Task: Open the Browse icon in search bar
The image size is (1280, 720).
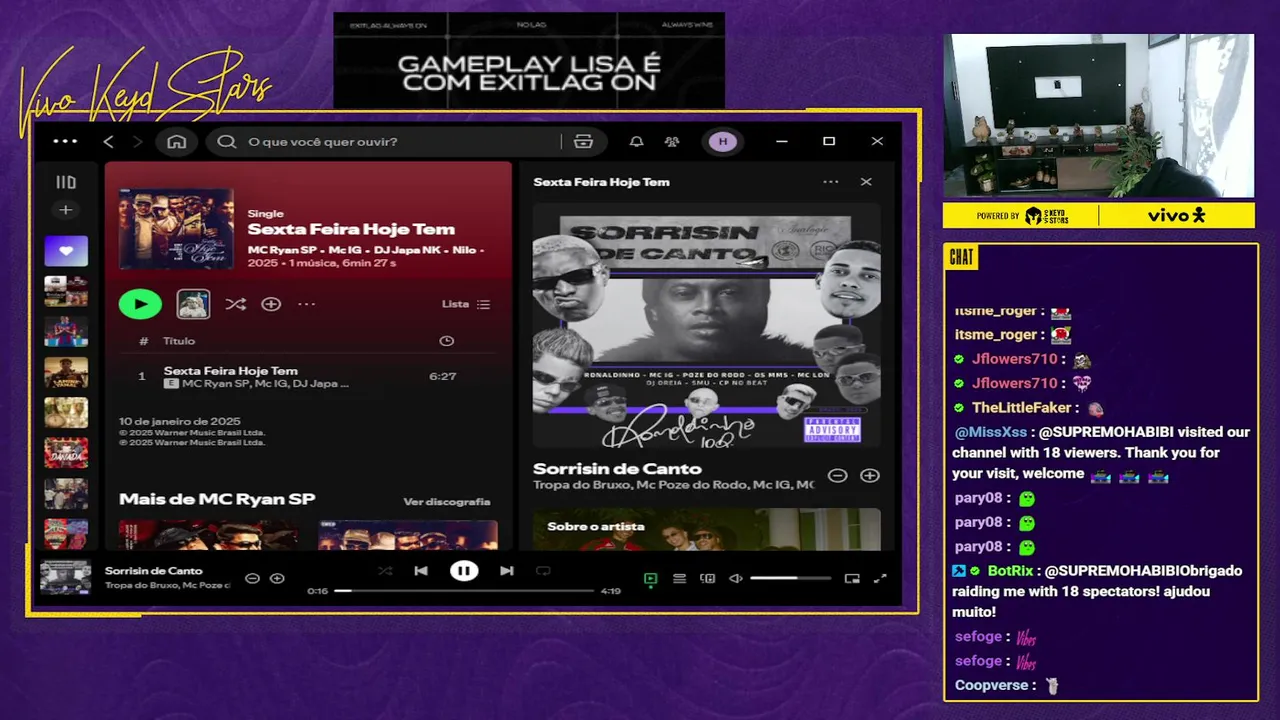Action: point(583,142)
